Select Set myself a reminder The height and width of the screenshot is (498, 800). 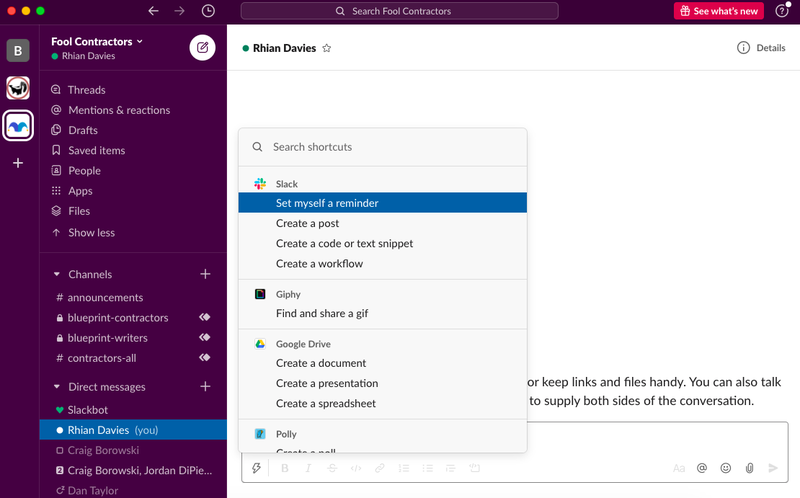coord(383,203)
